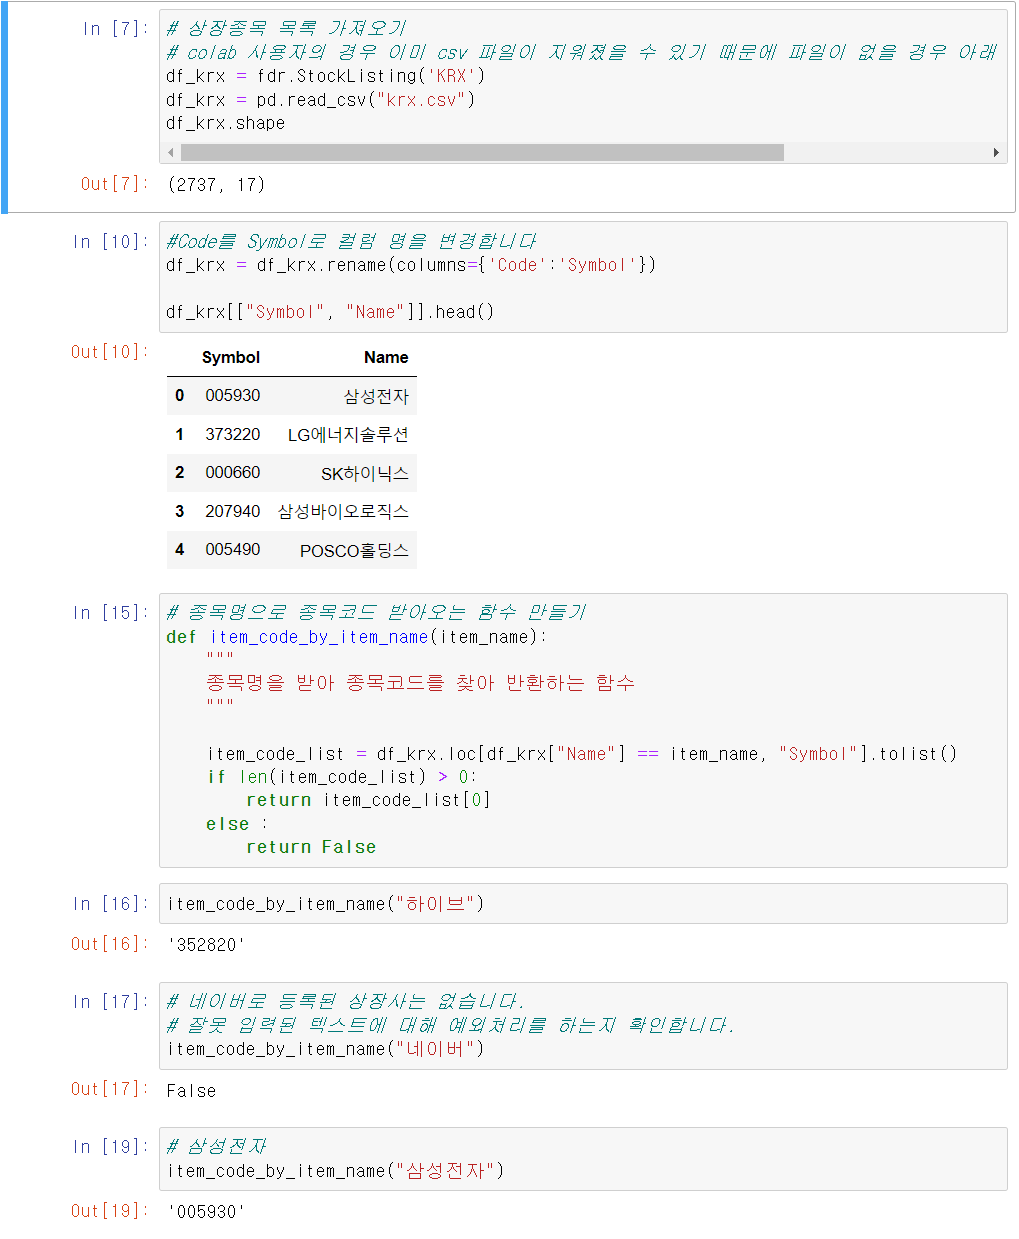Click the line return False
Image resolution: width=1019 pixels, height=1239 pixels.
tap(311, 848)
